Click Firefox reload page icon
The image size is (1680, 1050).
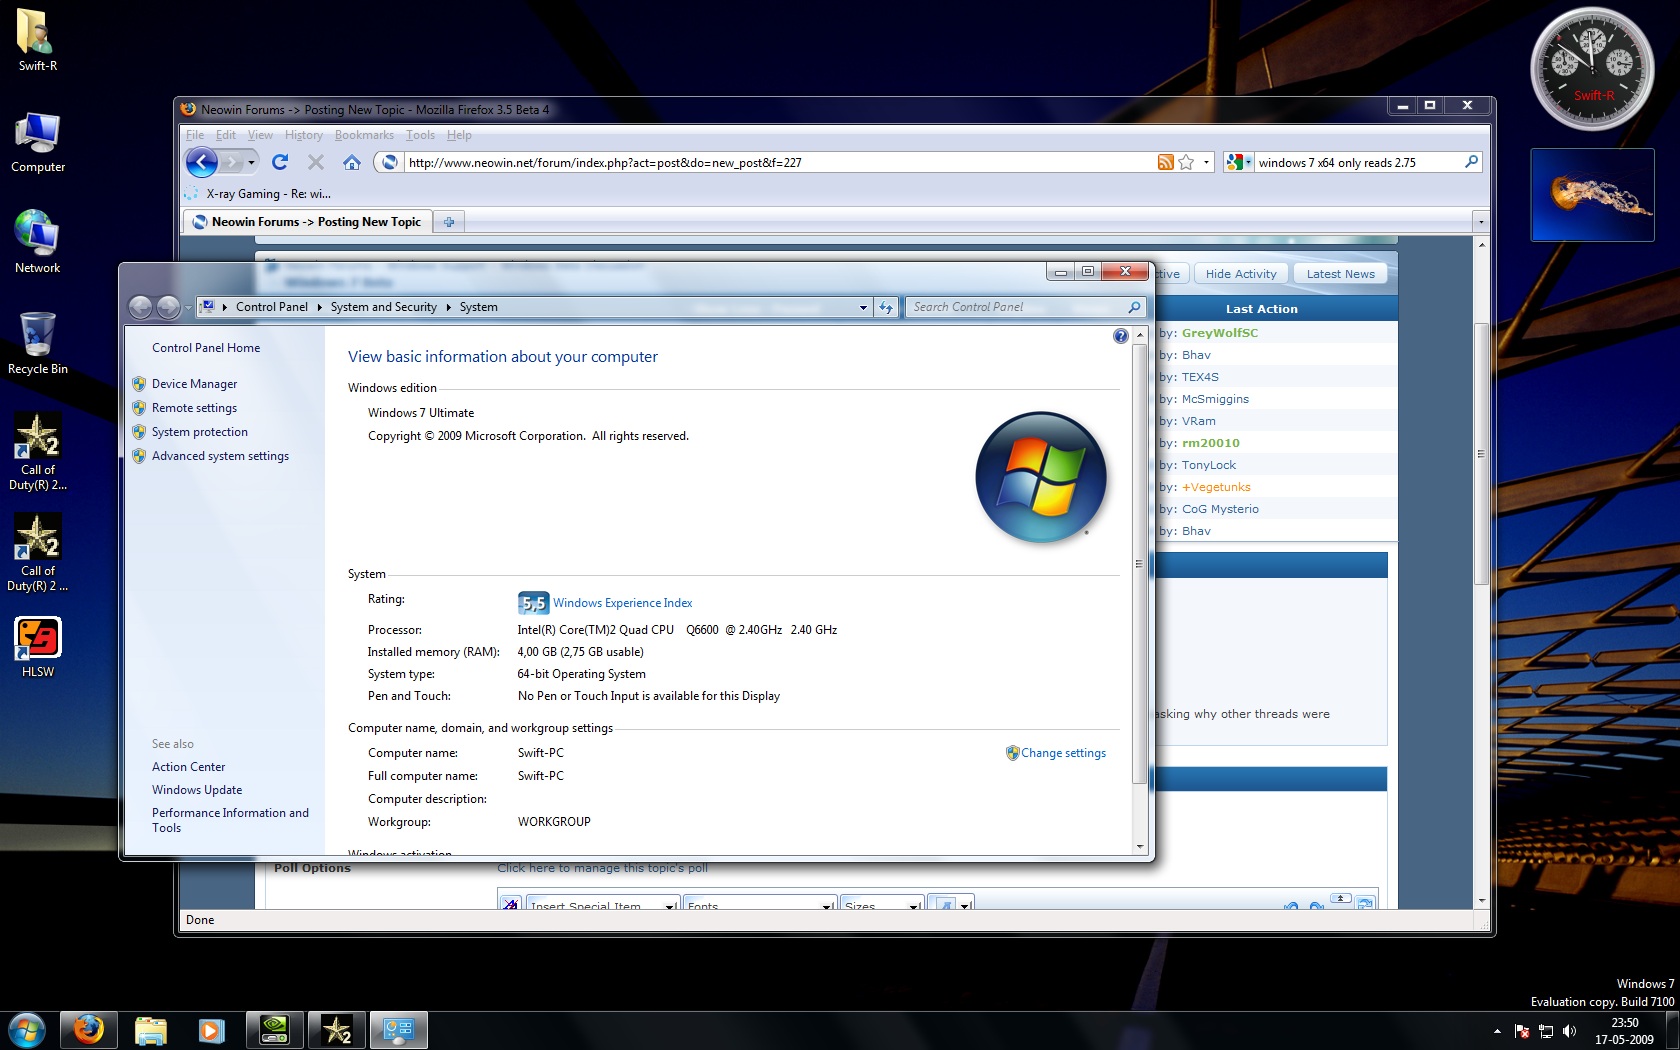(280, 162)
